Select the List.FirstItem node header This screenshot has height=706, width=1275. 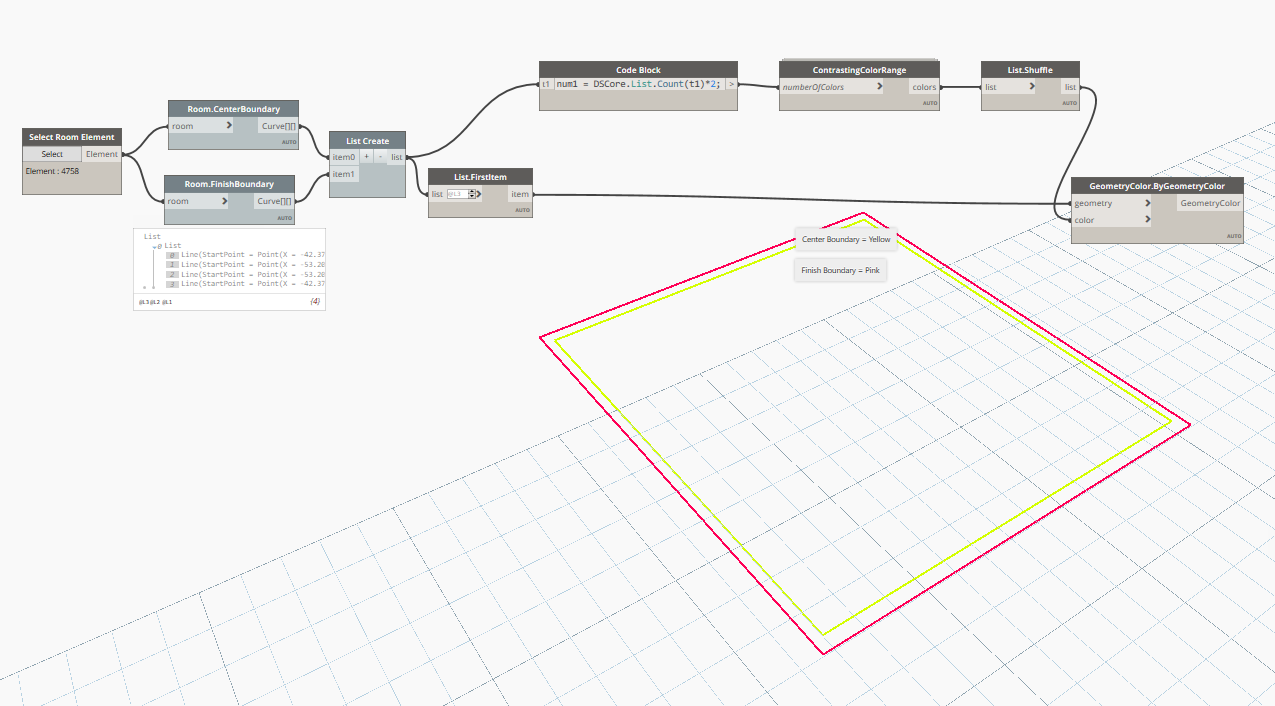(x=481, y=176)
